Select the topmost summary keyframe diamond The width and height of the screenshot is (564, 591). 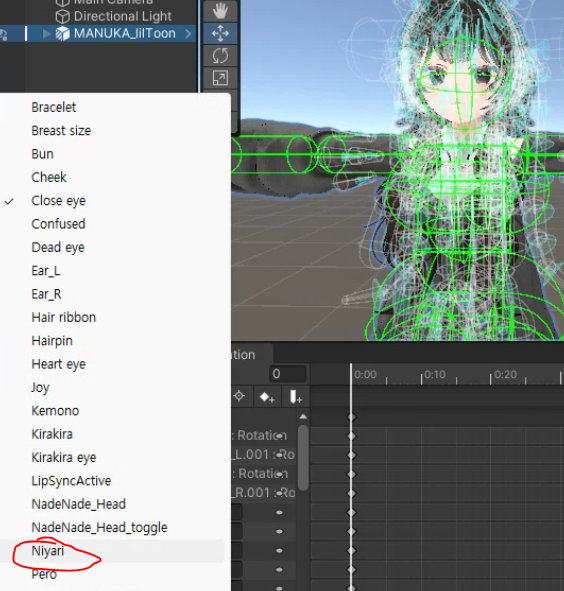click(351, 417)
